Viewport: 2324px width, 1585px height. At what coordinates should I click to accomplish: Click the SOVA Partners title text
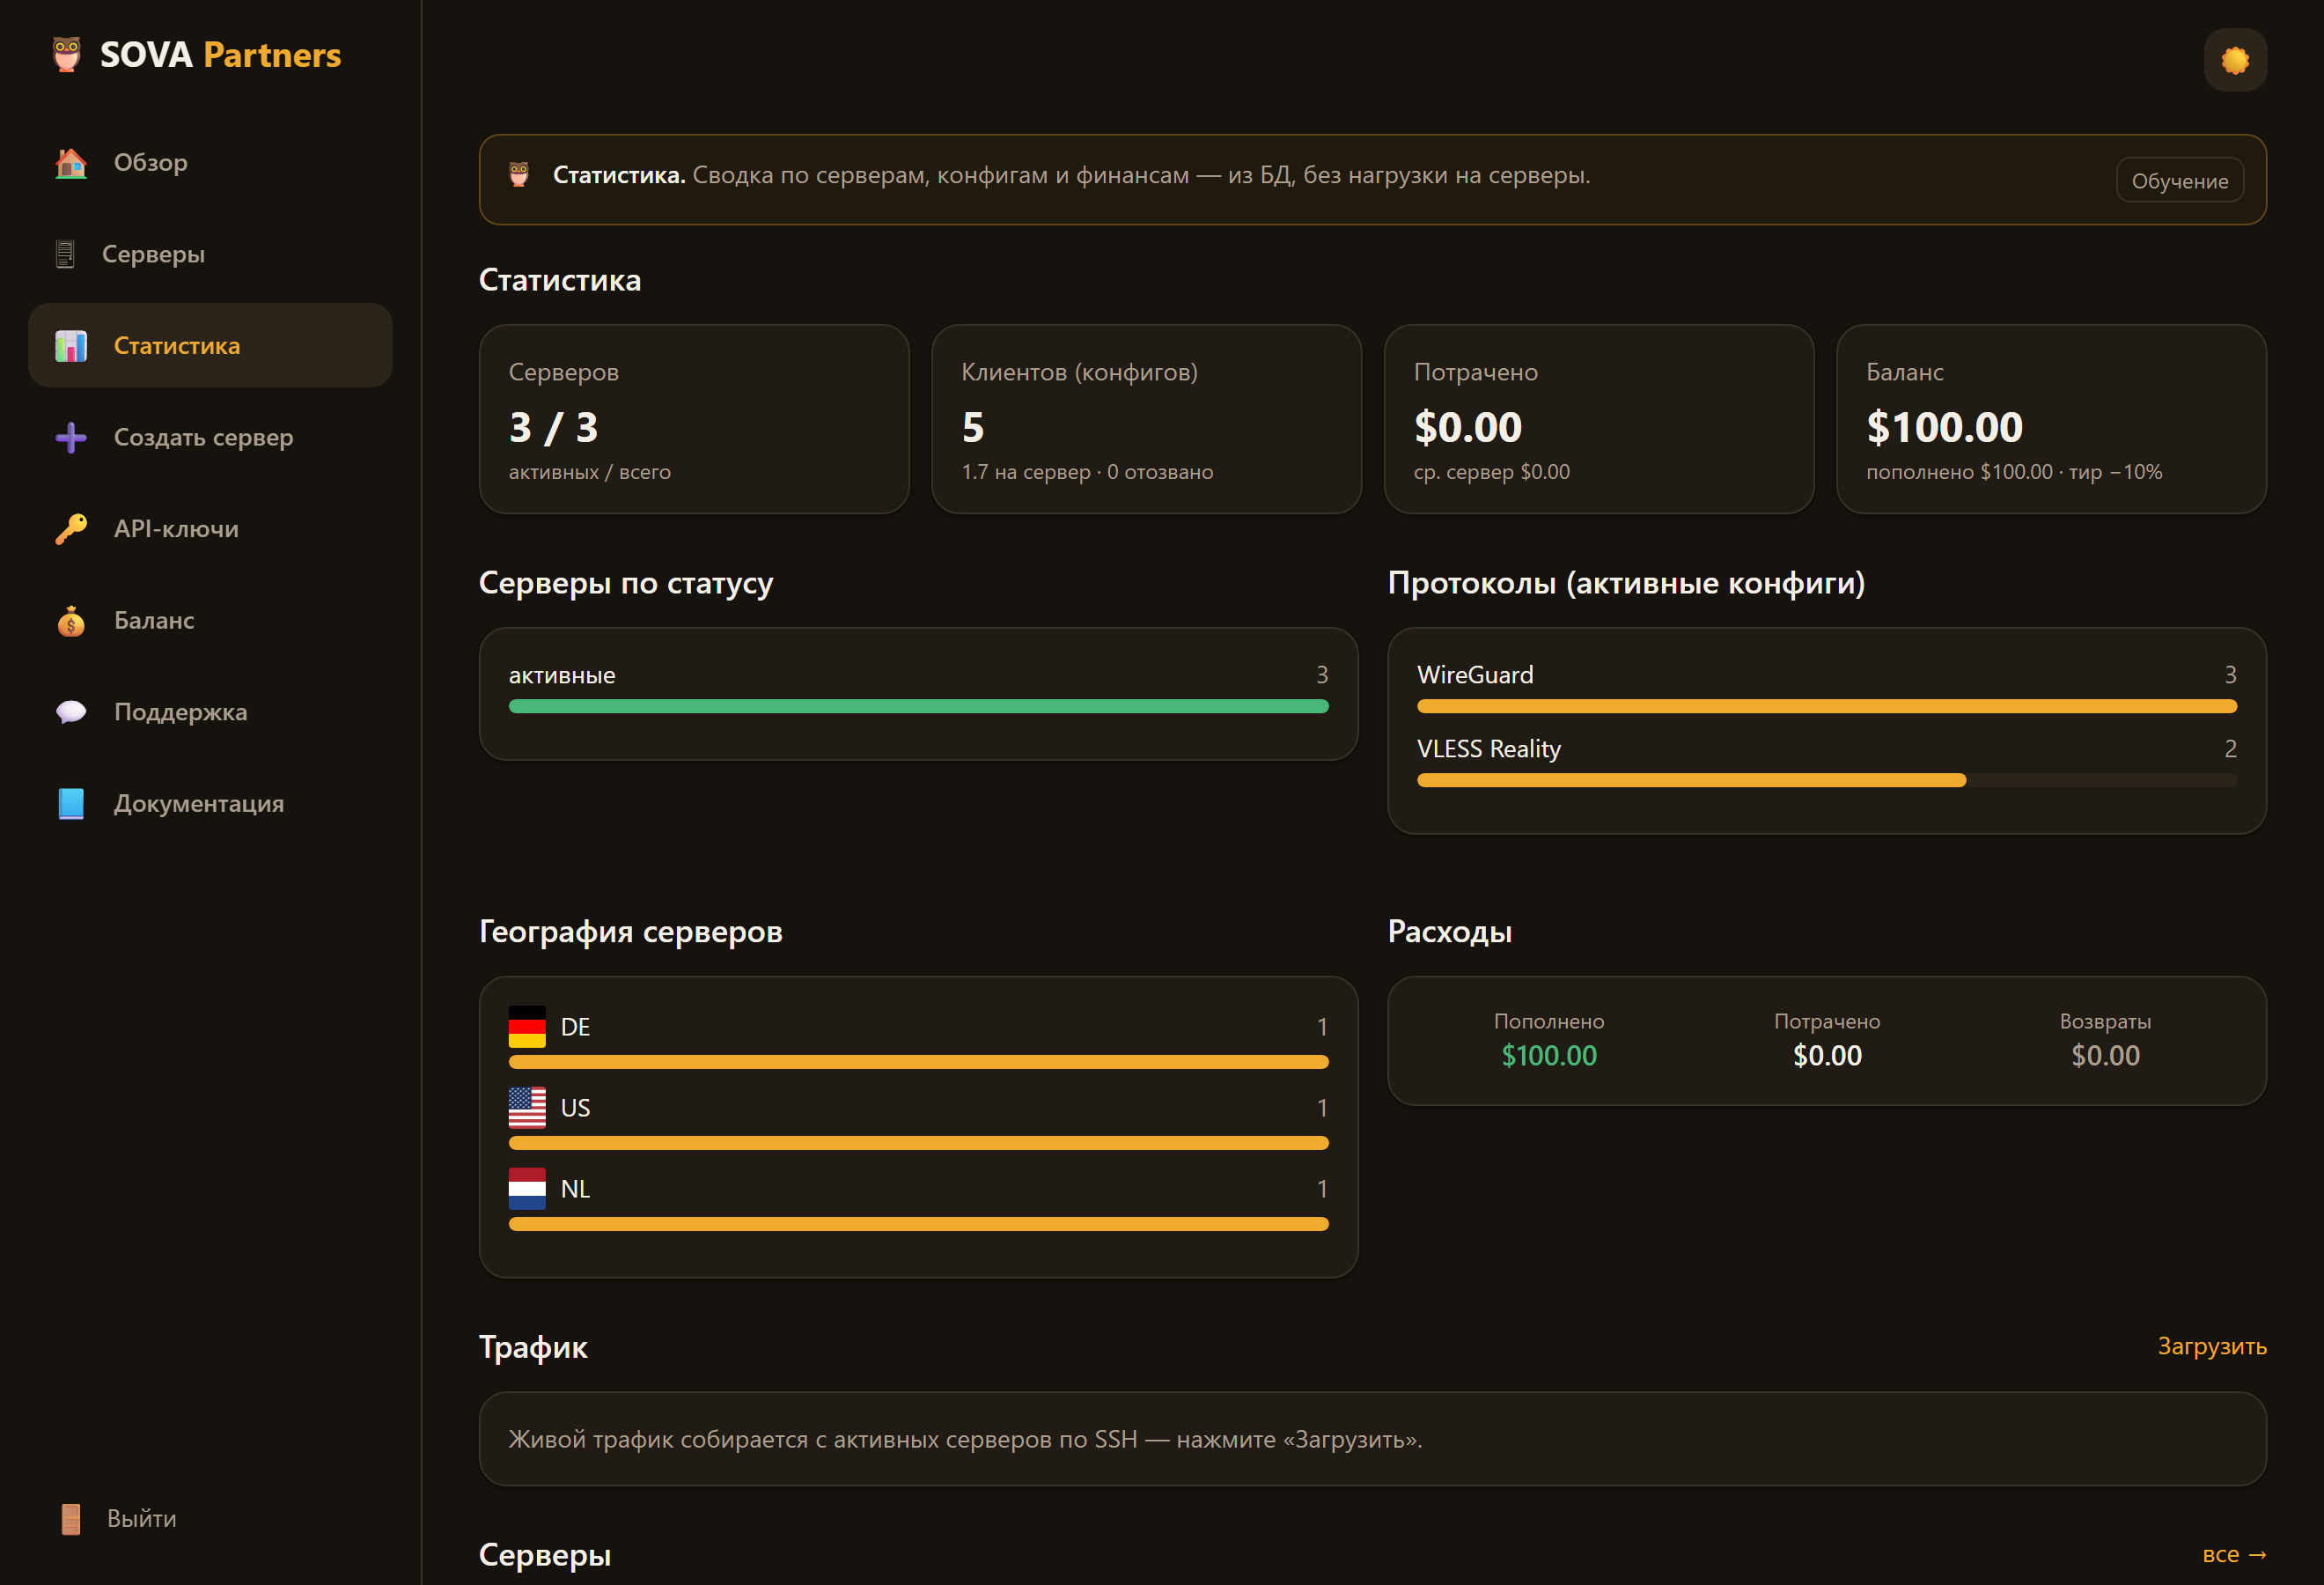pyautogui.click(x=221, y=55)
